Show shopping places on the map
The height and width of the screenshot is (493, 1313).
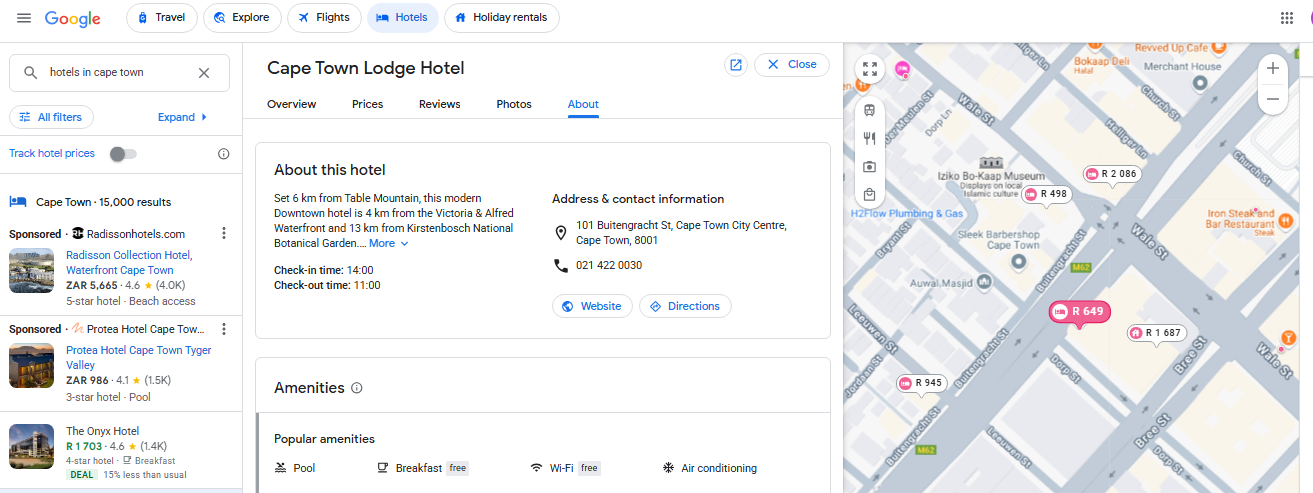(870, 194)
